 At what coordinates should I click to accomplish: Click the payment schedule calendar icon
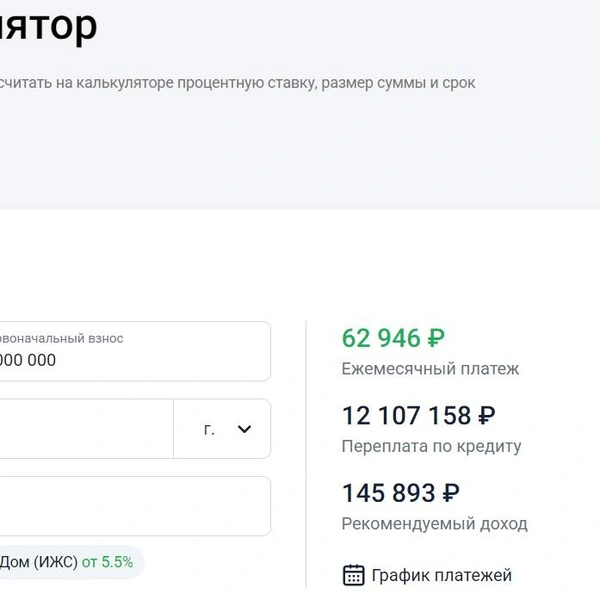pos(353,575)
